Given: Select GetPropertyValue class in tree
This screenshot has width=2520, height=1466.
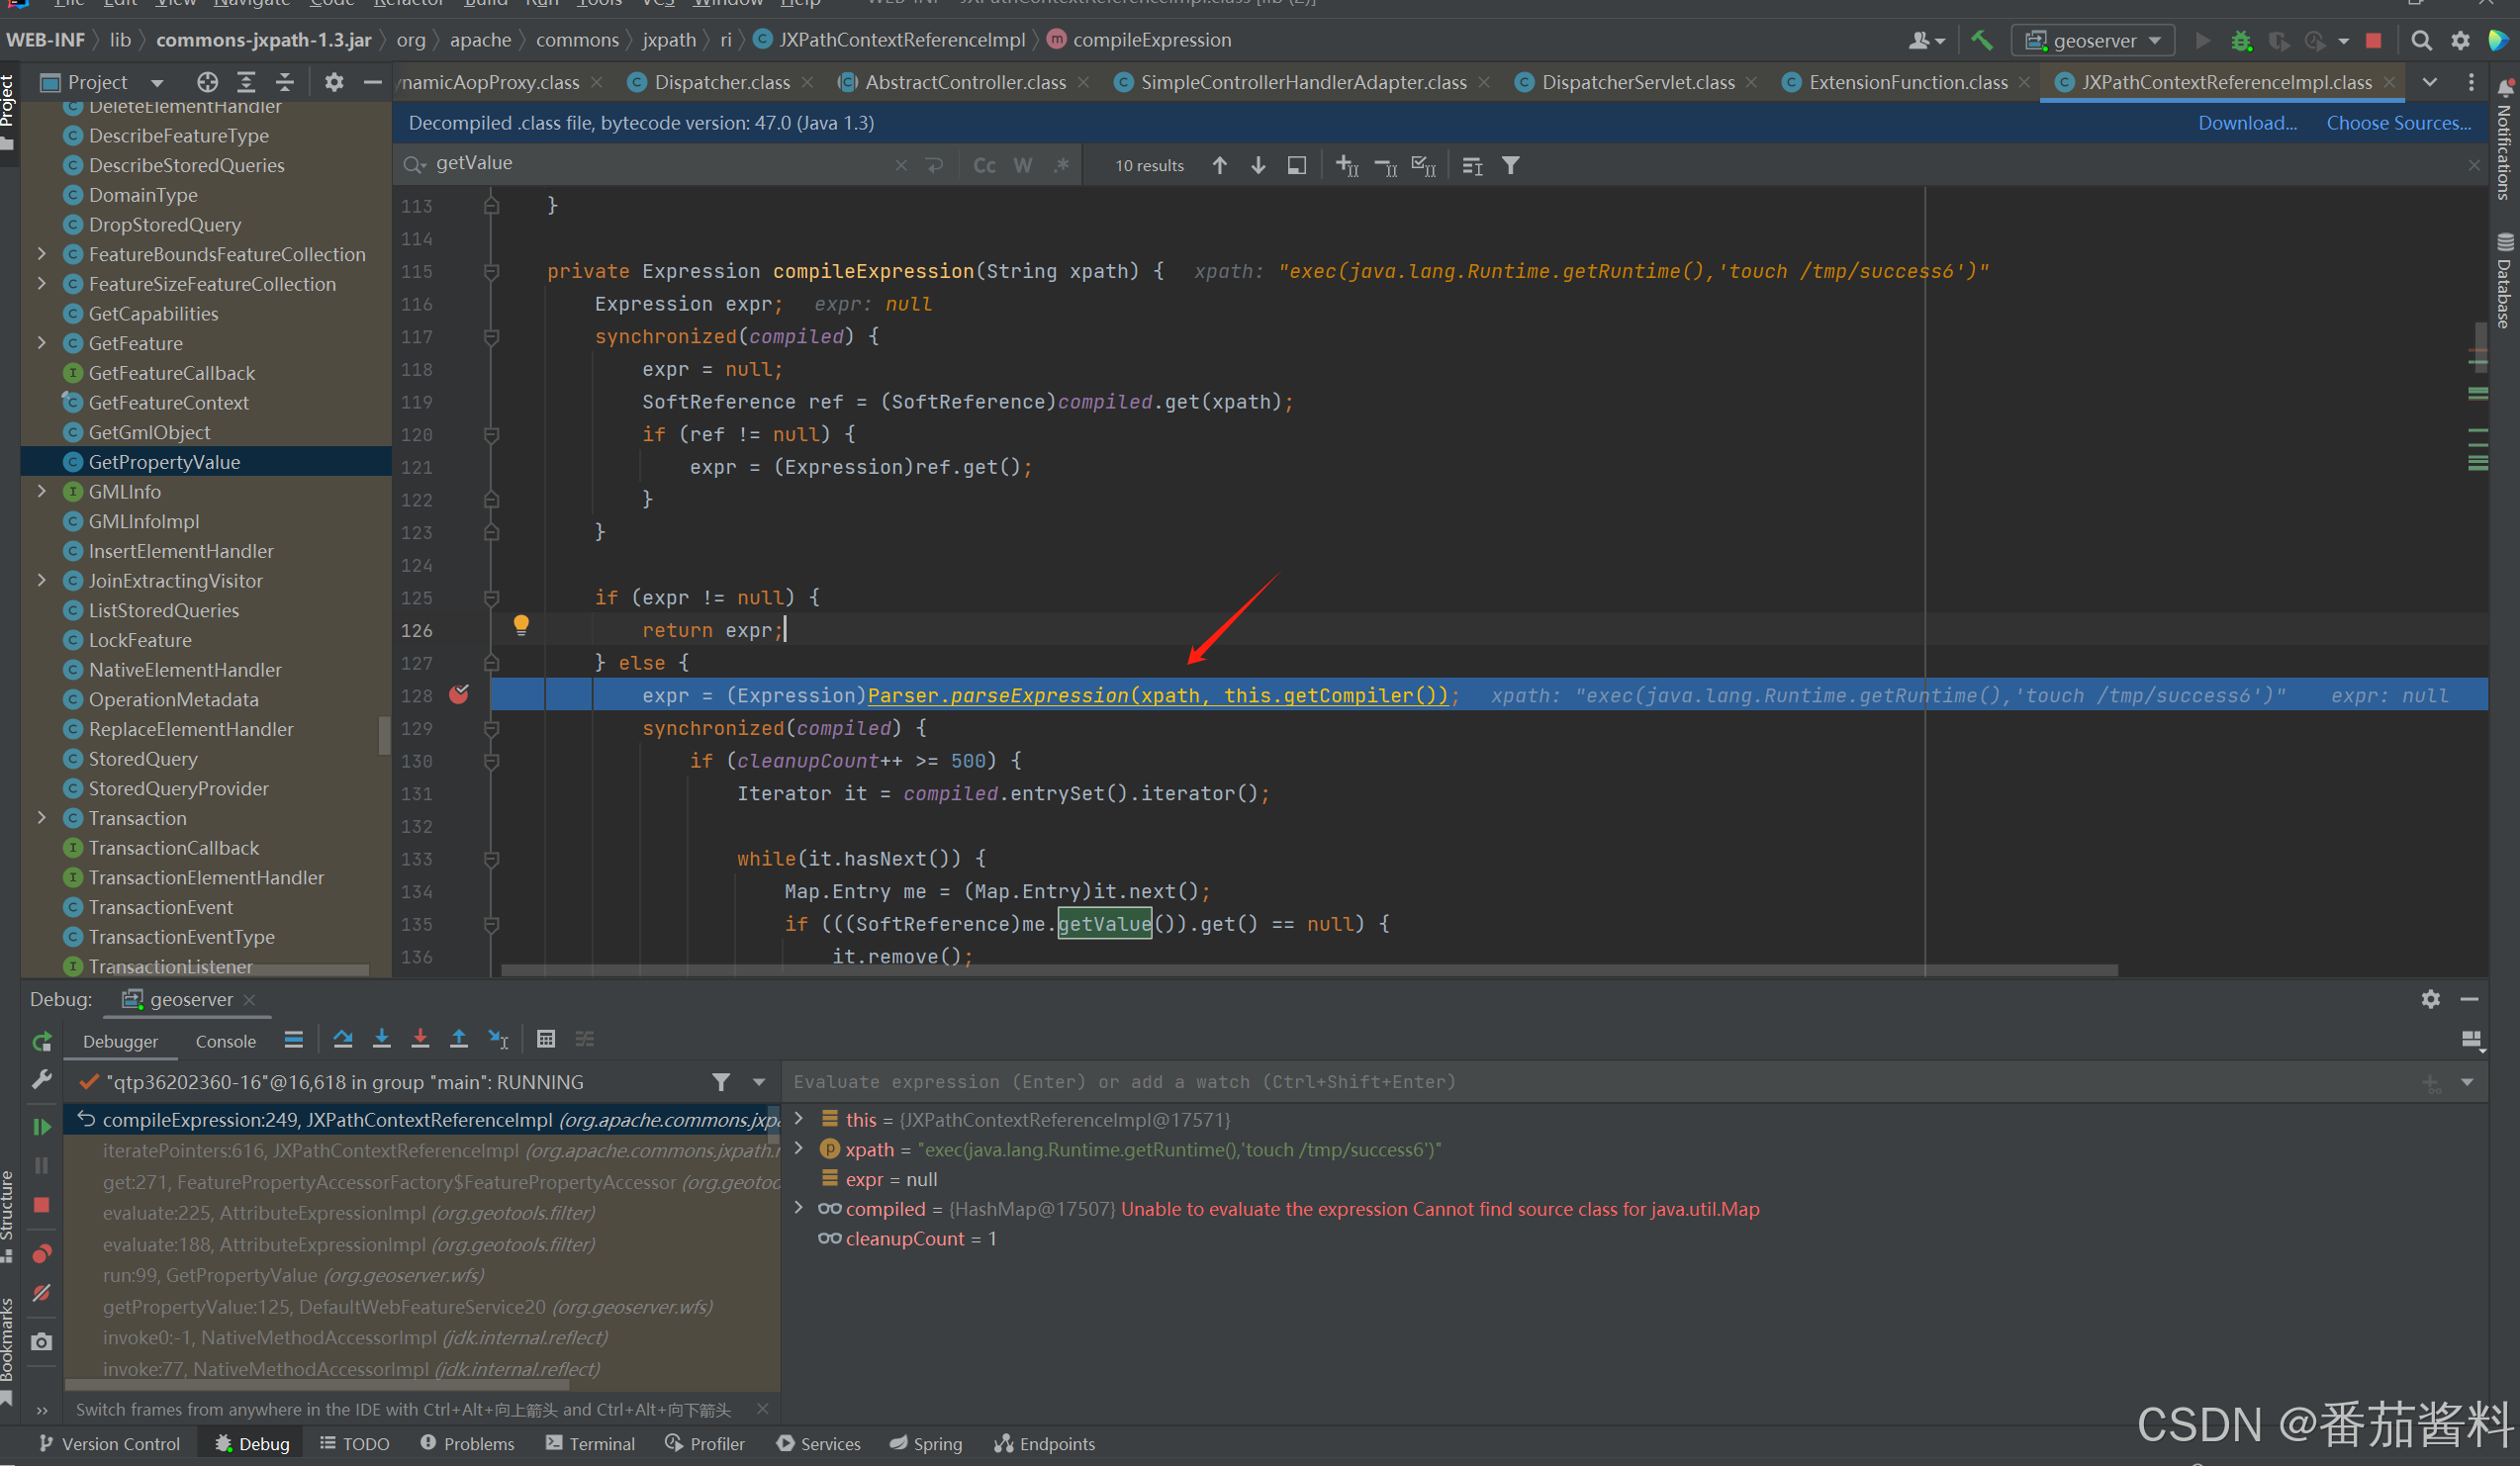Looking at the screenshot, I should 164,462.
